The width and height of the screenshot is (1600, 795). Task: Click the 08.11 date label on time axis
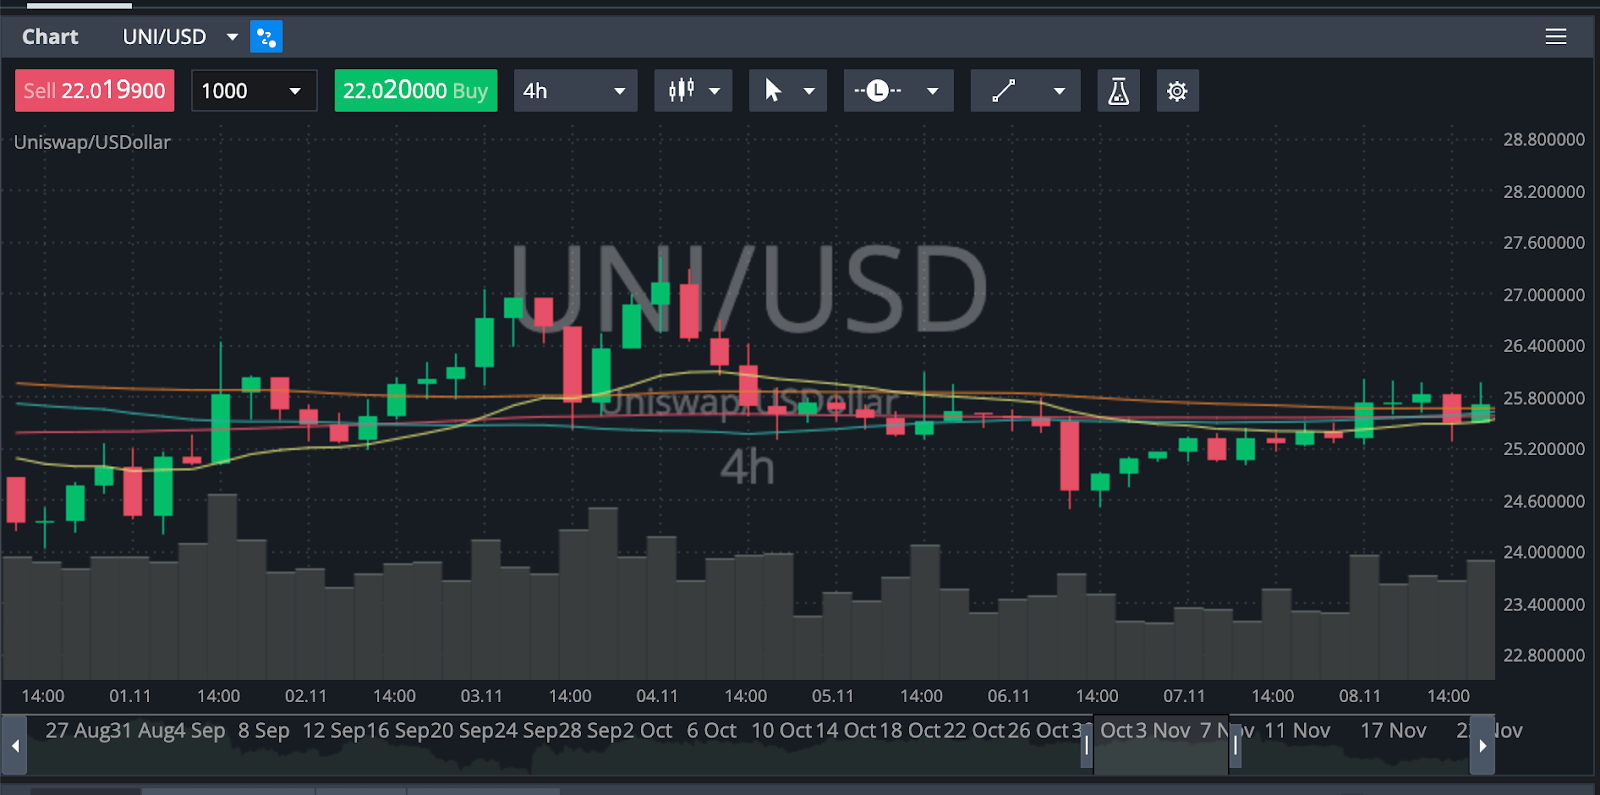click(1360, 696)
